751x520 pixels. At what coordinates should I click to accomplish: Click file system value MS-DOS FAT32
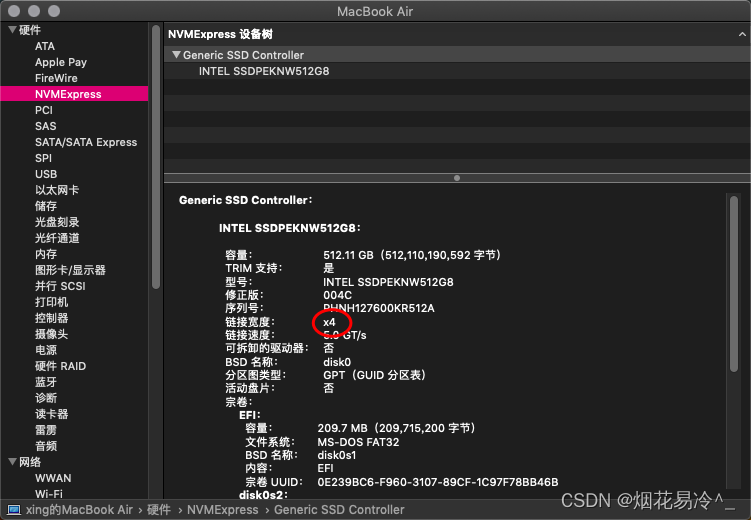358,442
